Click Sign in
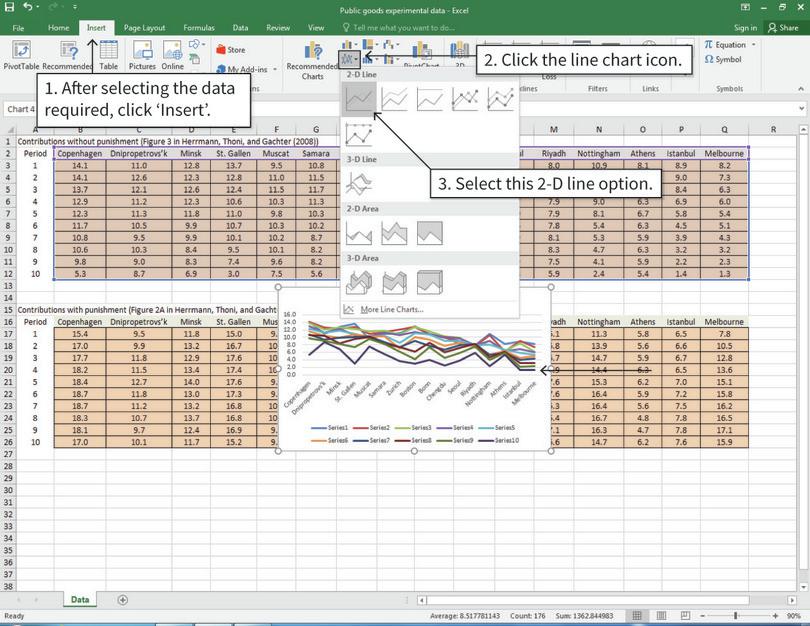This screenshot has width=810, height=626. coord(745,28)
